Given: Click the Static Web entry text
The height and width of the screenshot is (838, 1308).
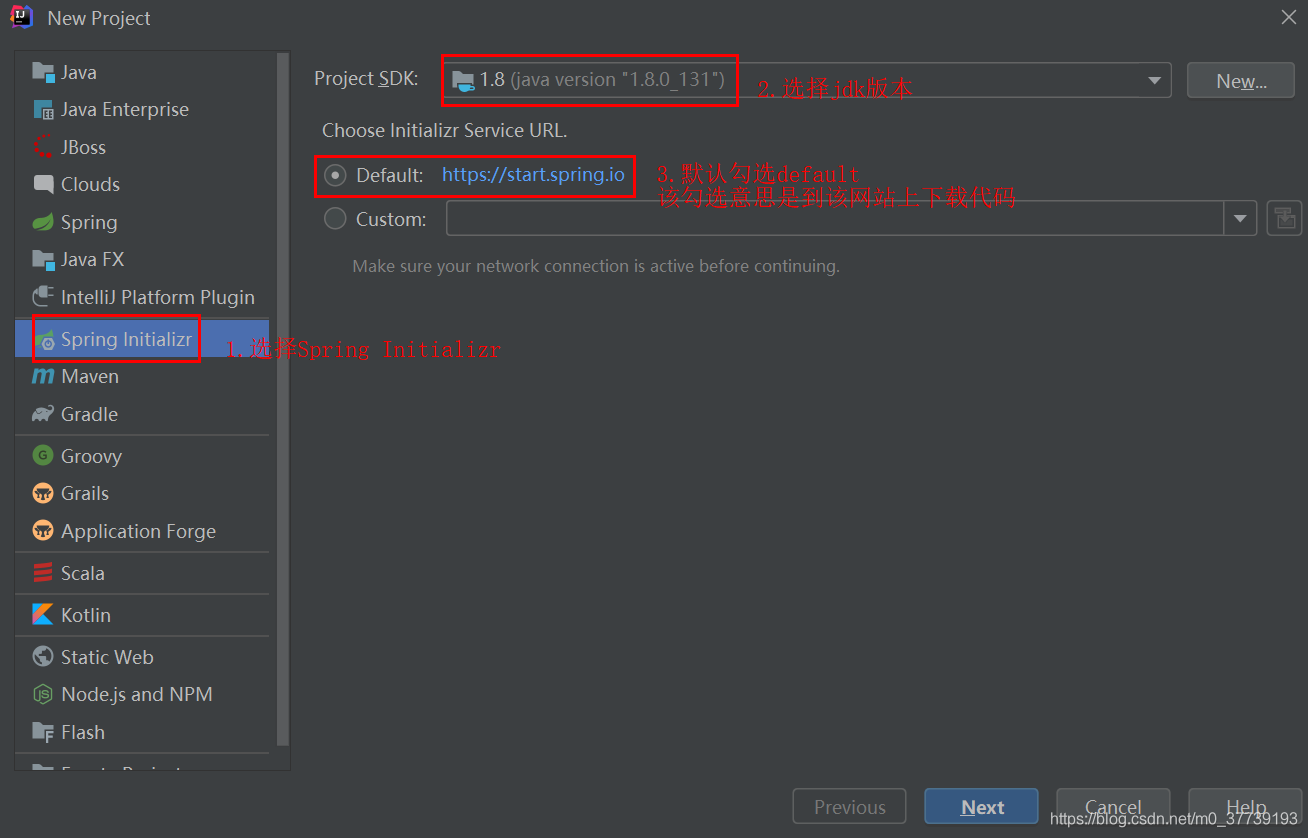Looking at the screenshot, I should tap(107, 657).
